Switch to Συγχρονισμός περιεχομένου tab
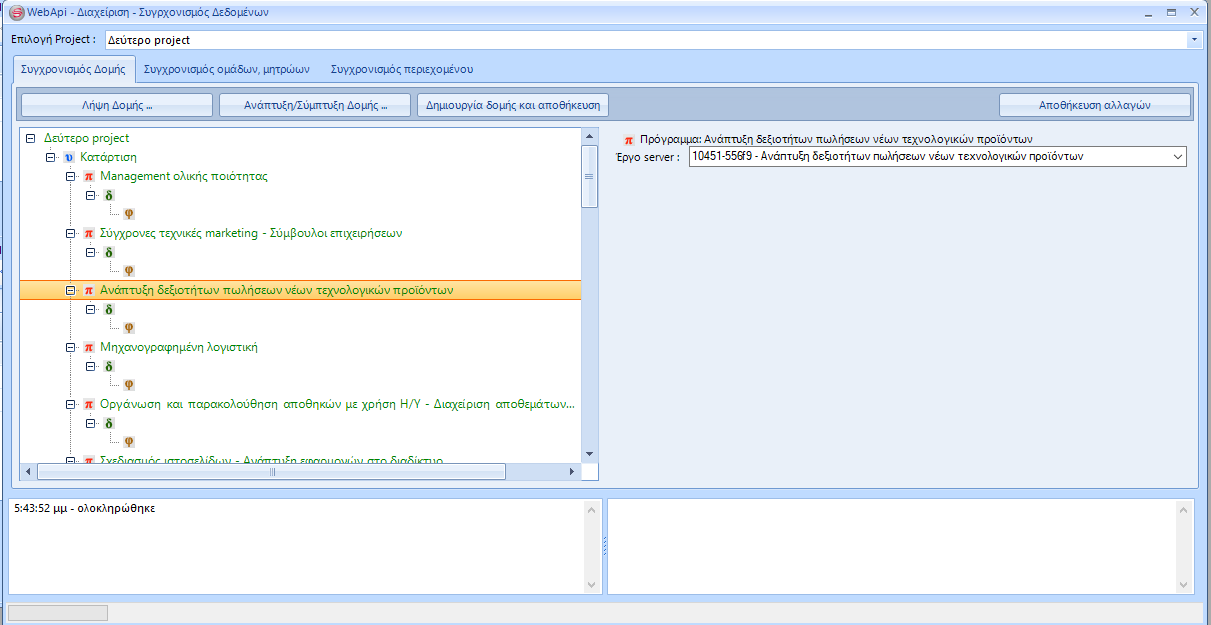Viewport: 1211px width, 625px height. (402, 70)
